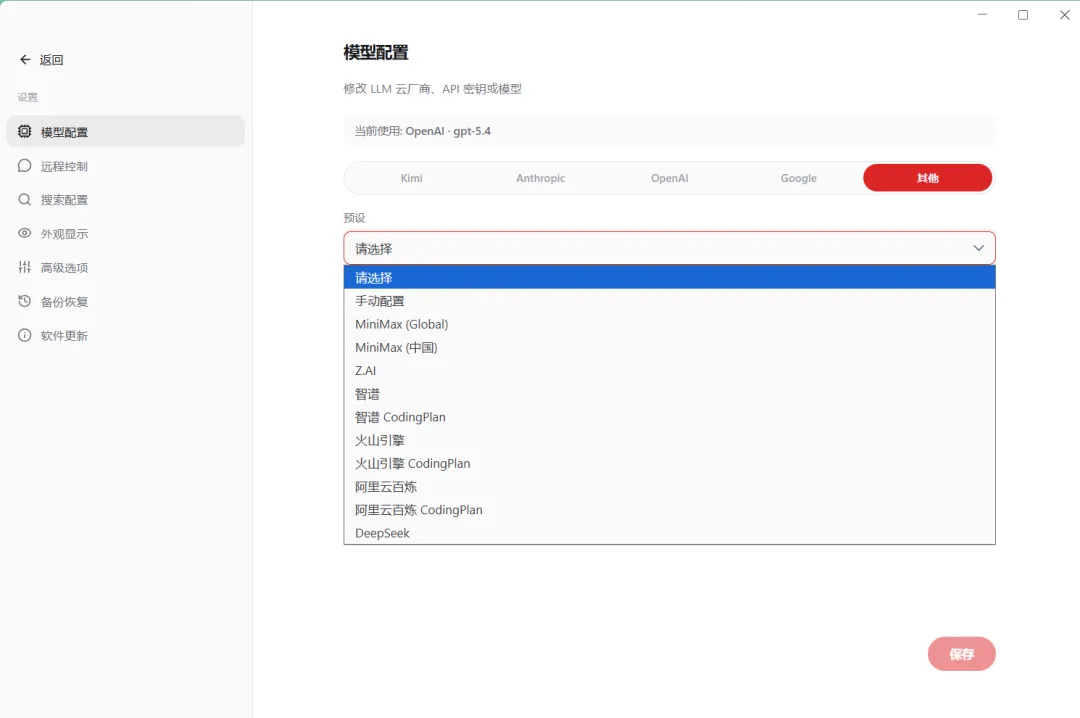
Task: Close the settings window
Action: [1064, 14]
